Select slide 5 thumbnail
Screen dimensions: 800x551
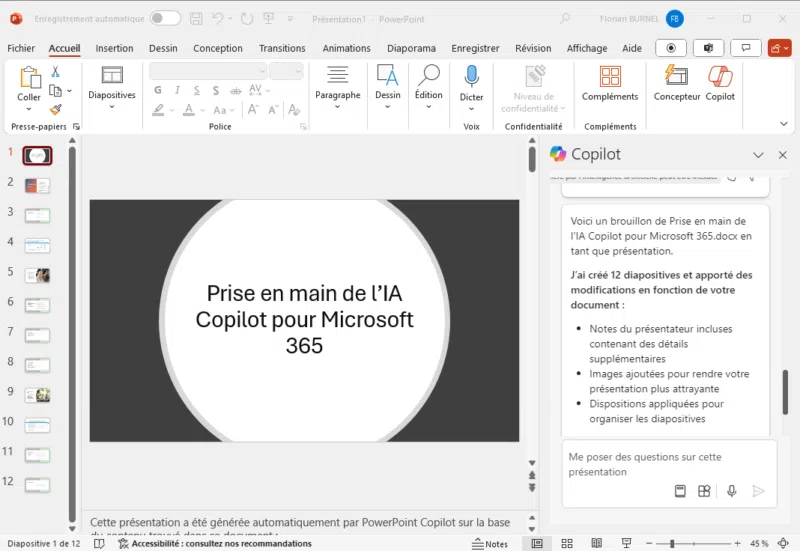[37, 274]
